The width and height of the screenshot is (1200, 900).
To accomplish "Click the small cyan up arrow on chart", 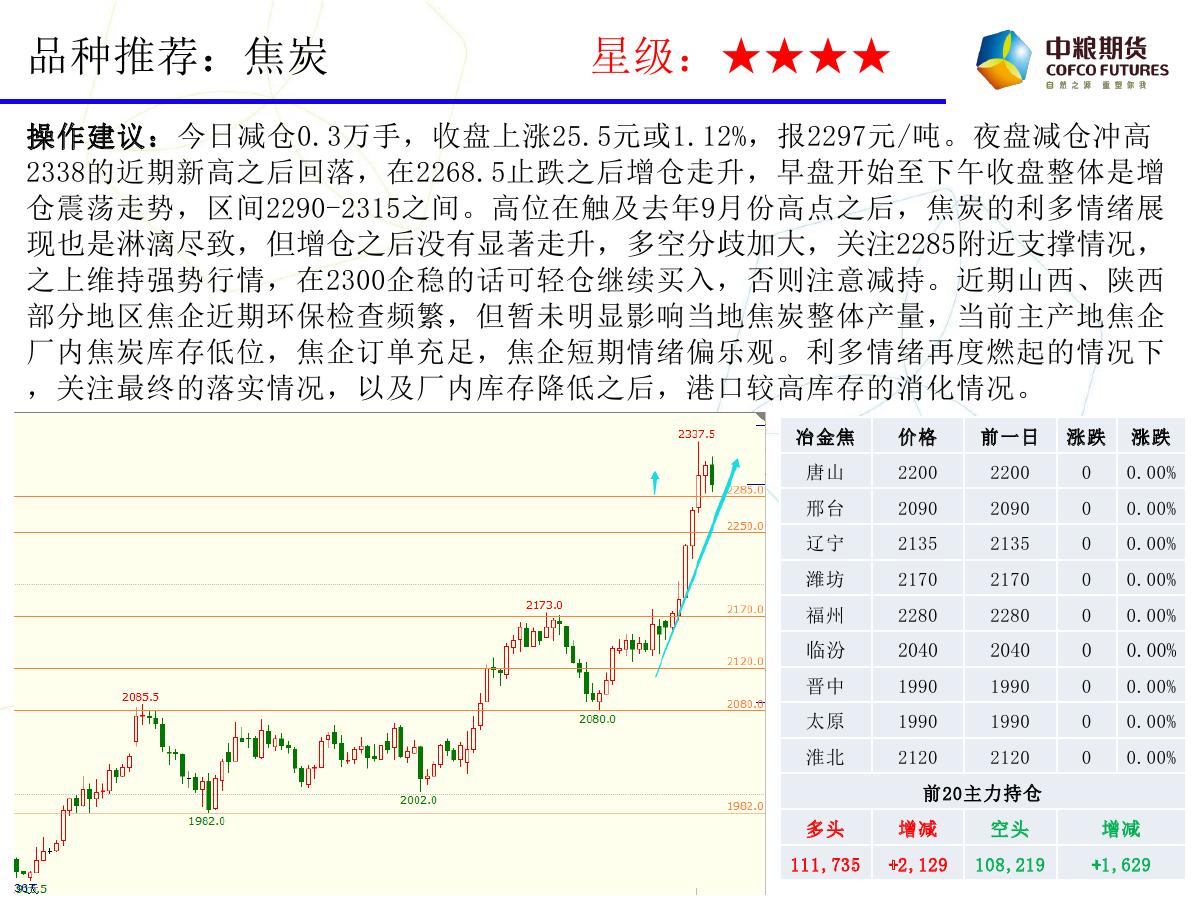I will pyautogui.click(x=654, y=482).
